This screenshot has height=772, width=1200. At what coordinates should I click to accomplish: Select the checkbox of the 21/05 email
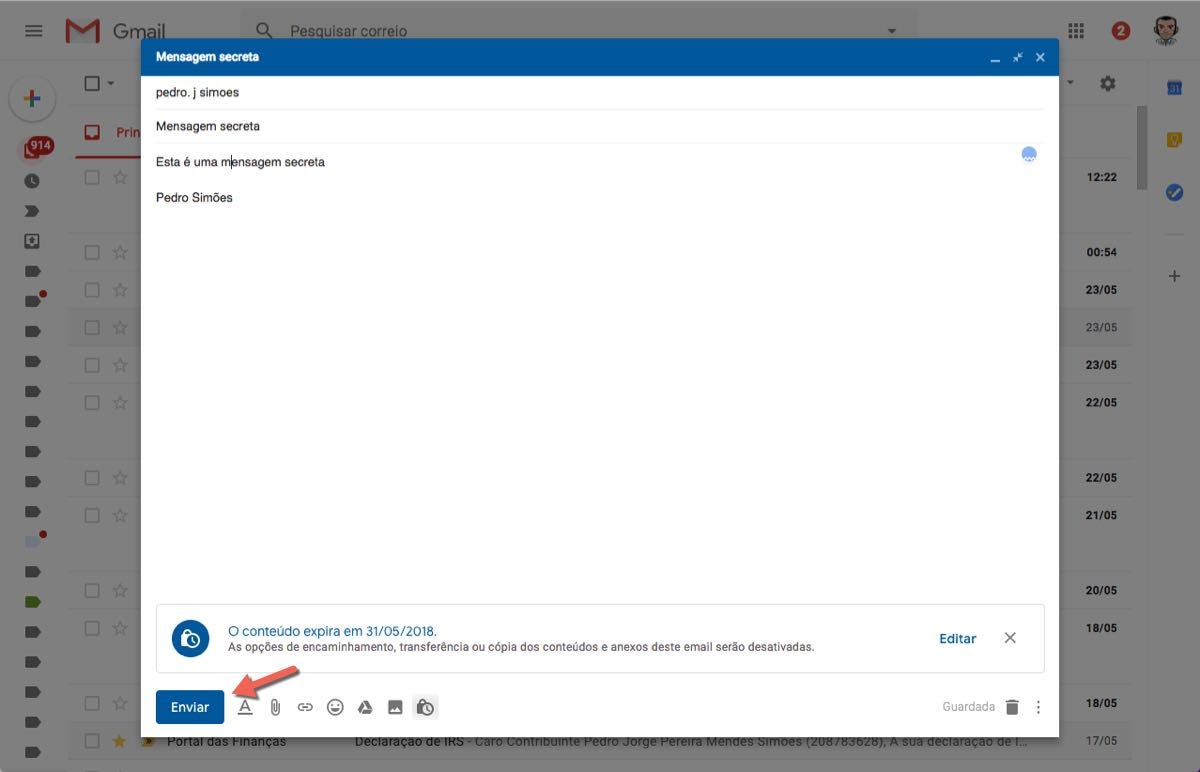92,515
